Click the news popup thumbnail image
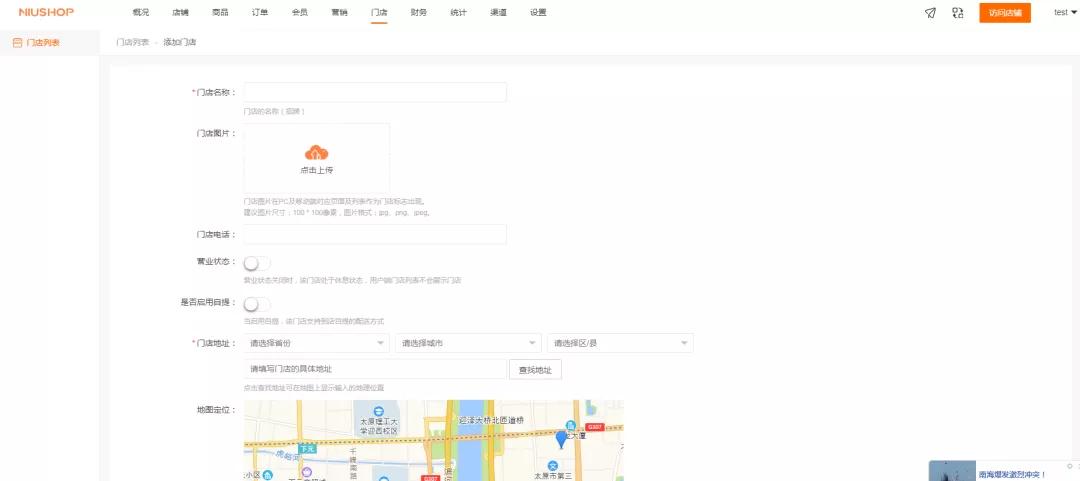 953,471
